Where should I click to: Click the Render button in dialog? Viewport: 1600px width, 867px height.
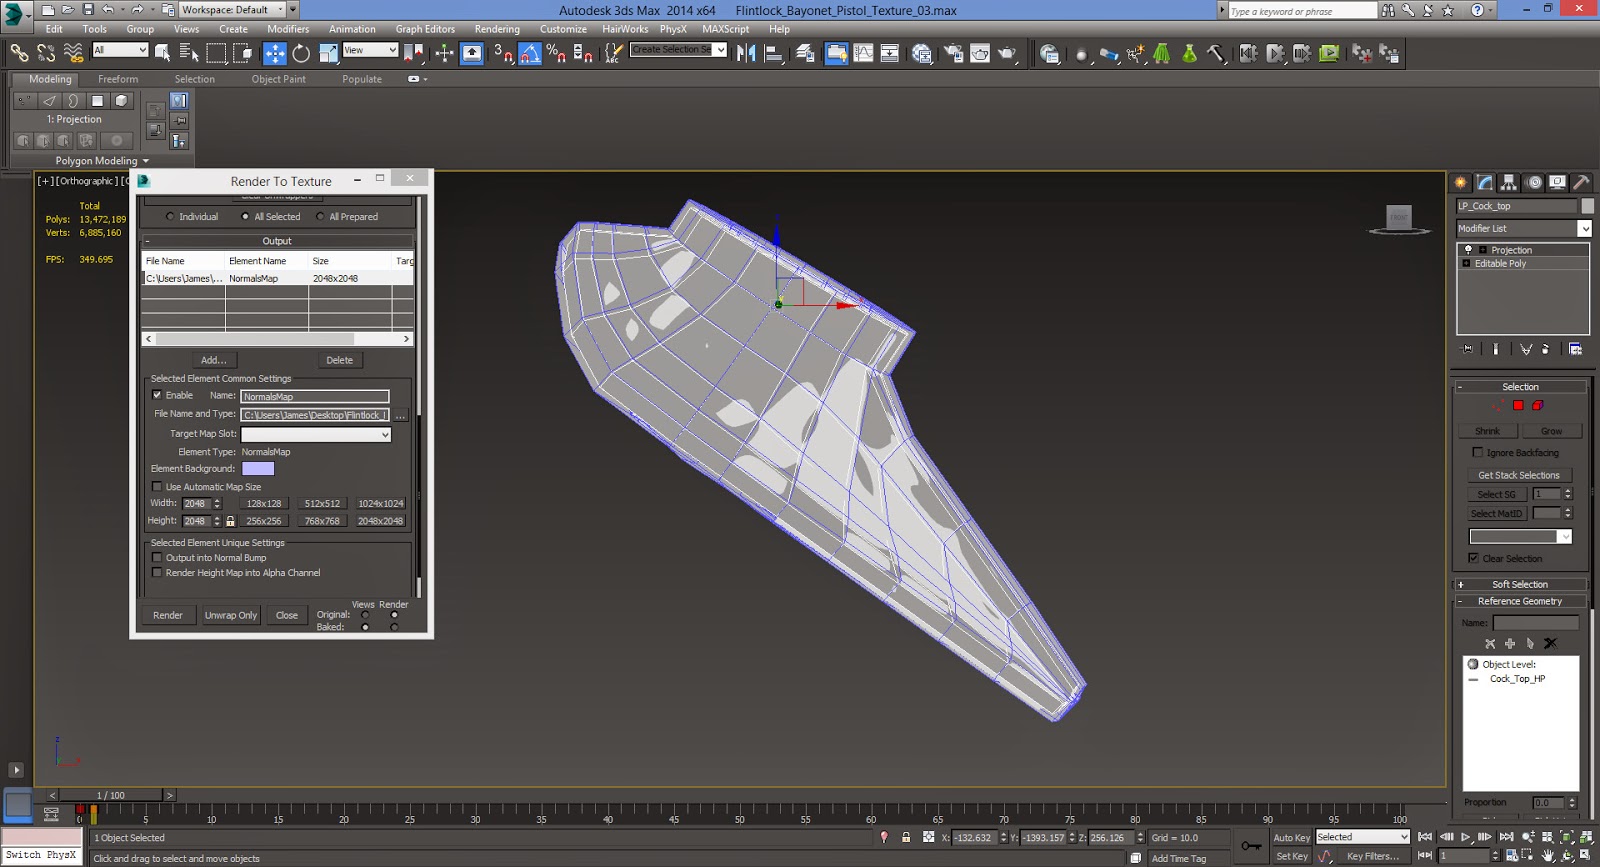tap(168, 615)
